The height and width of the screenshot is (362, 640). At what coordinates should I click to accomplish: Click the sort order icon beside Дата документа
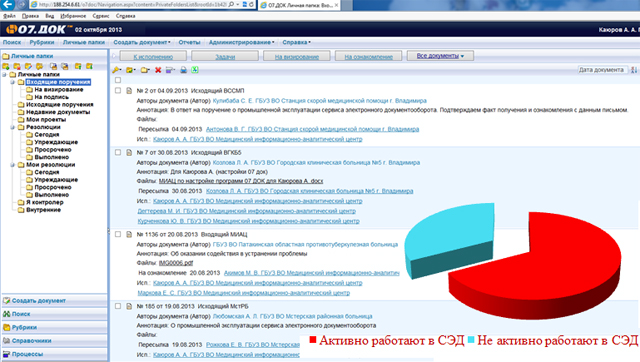coord(634,70)
